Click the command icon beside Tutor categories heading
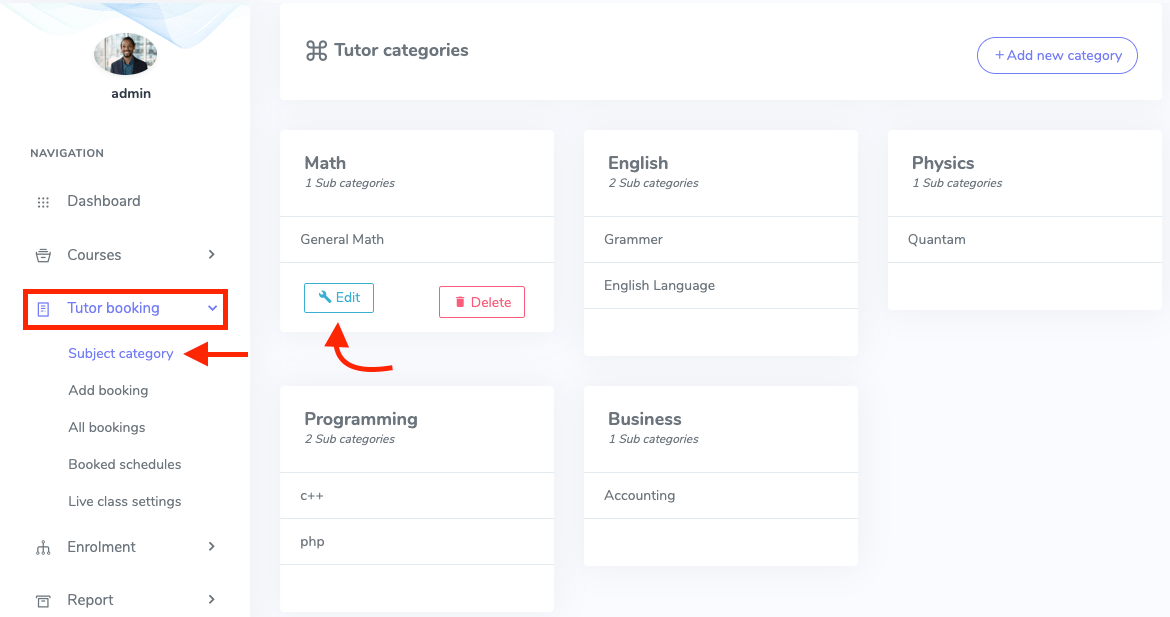1170x617 pixels. [316, 50]
